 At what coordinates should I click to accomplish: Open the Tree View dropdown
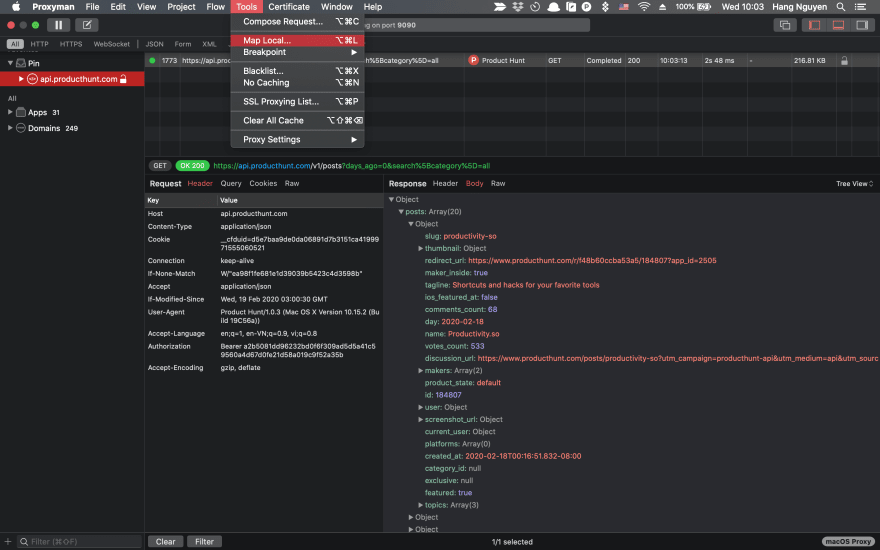pyautogui.click(x=854, y=184)
